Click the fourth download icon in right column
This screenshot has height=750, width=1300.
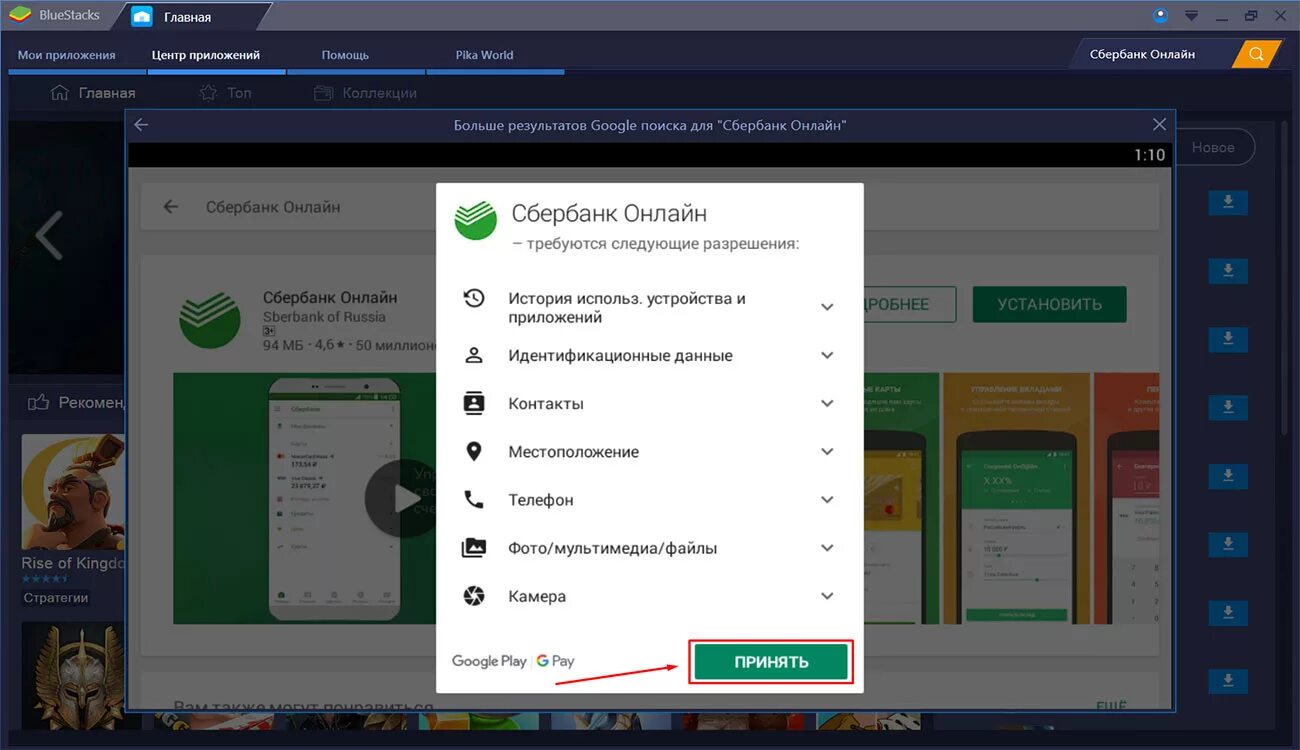tap(1228, 408)
